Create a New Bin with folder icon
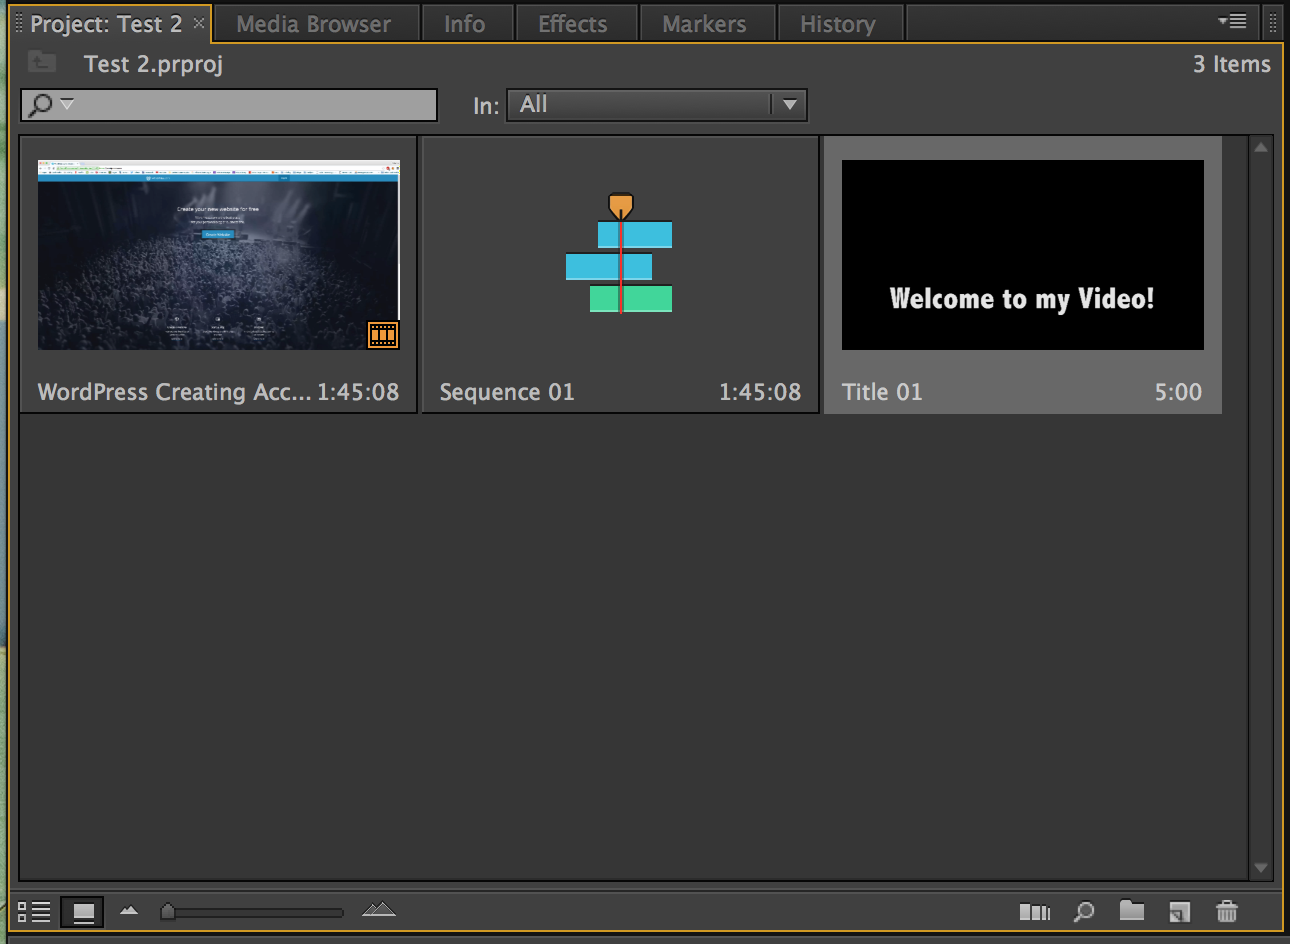 (1131, 911)
